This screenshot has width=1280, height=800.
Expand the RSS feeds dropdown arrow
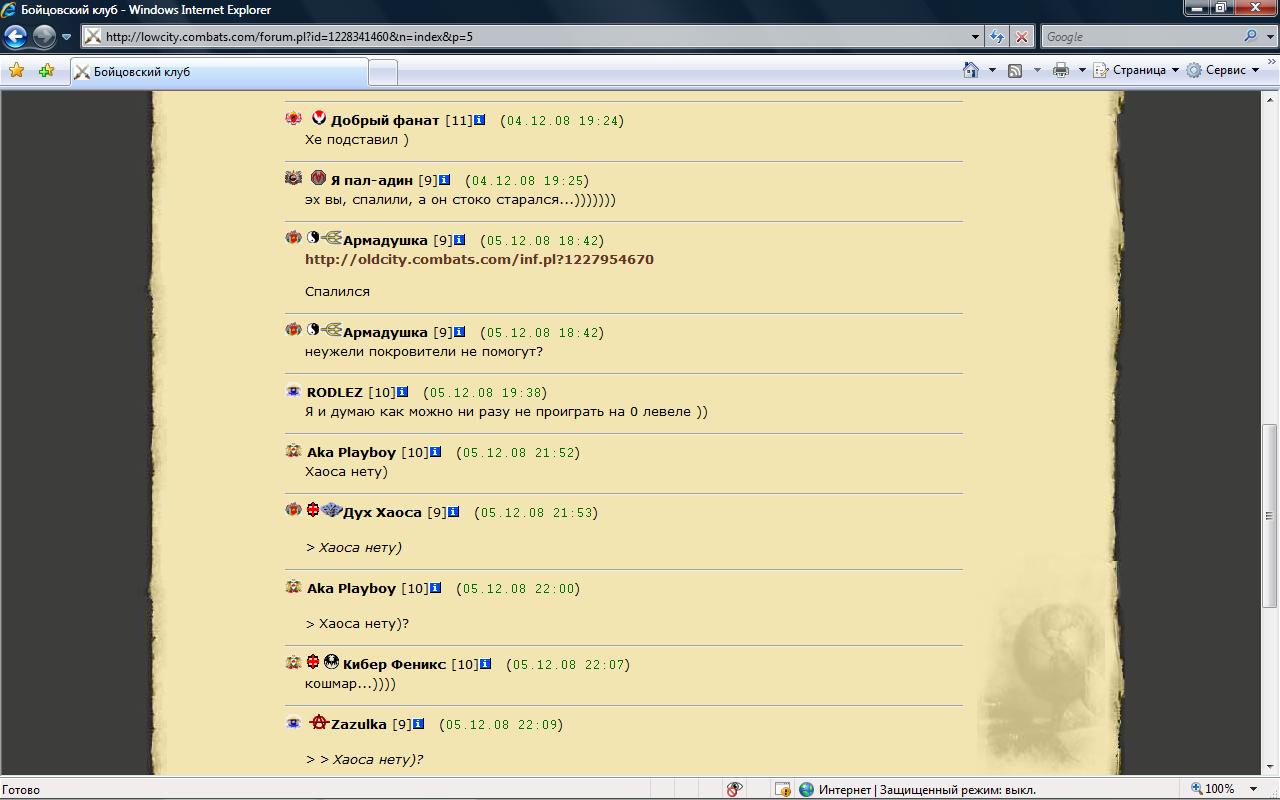coord(1037,70)
